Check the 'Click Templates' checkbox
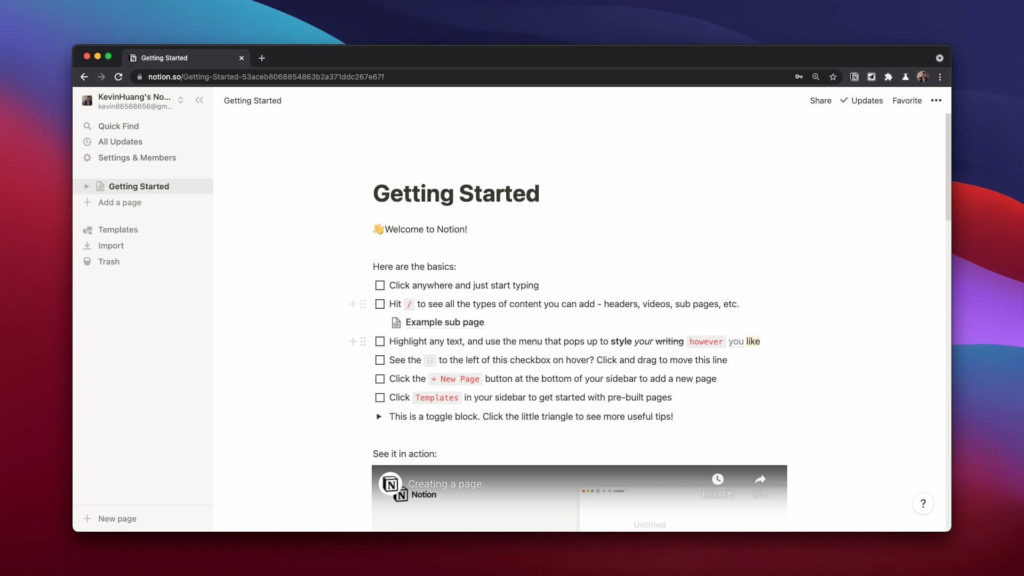 tap(379, 397)
